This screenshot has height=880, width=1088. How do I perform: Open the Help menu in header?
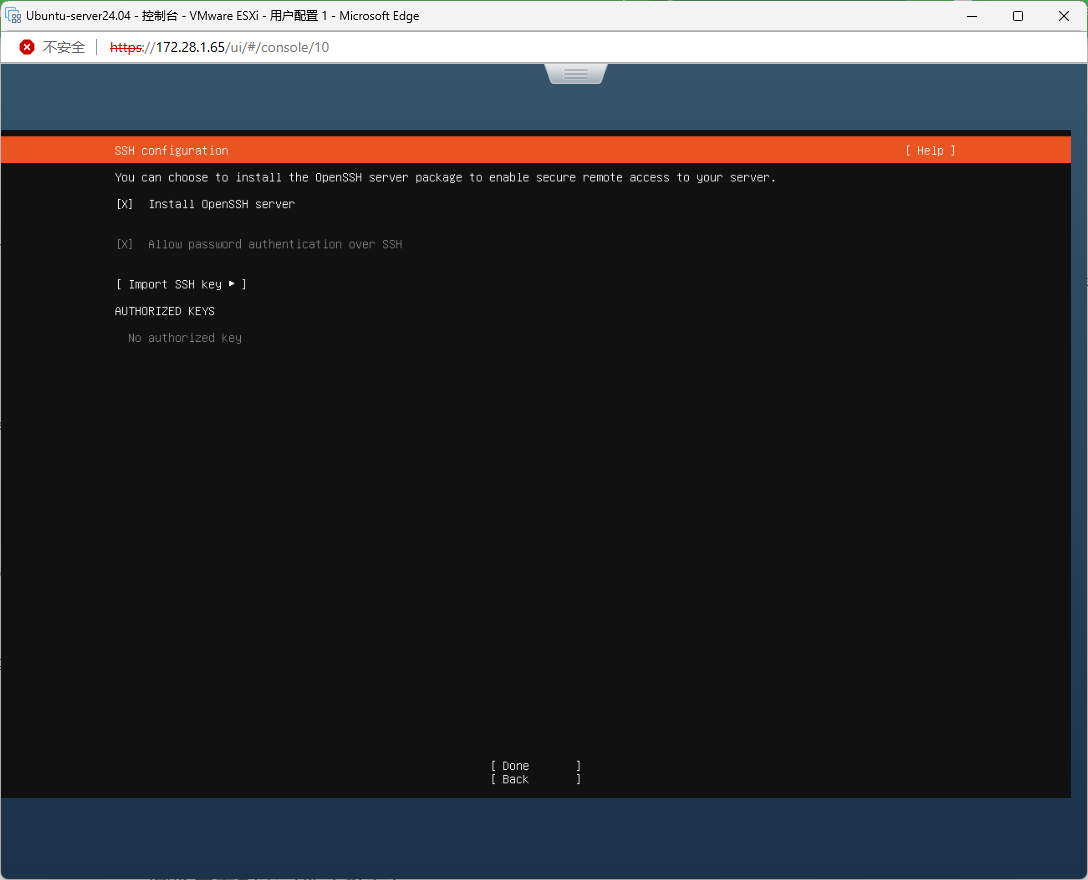(930, 151)
